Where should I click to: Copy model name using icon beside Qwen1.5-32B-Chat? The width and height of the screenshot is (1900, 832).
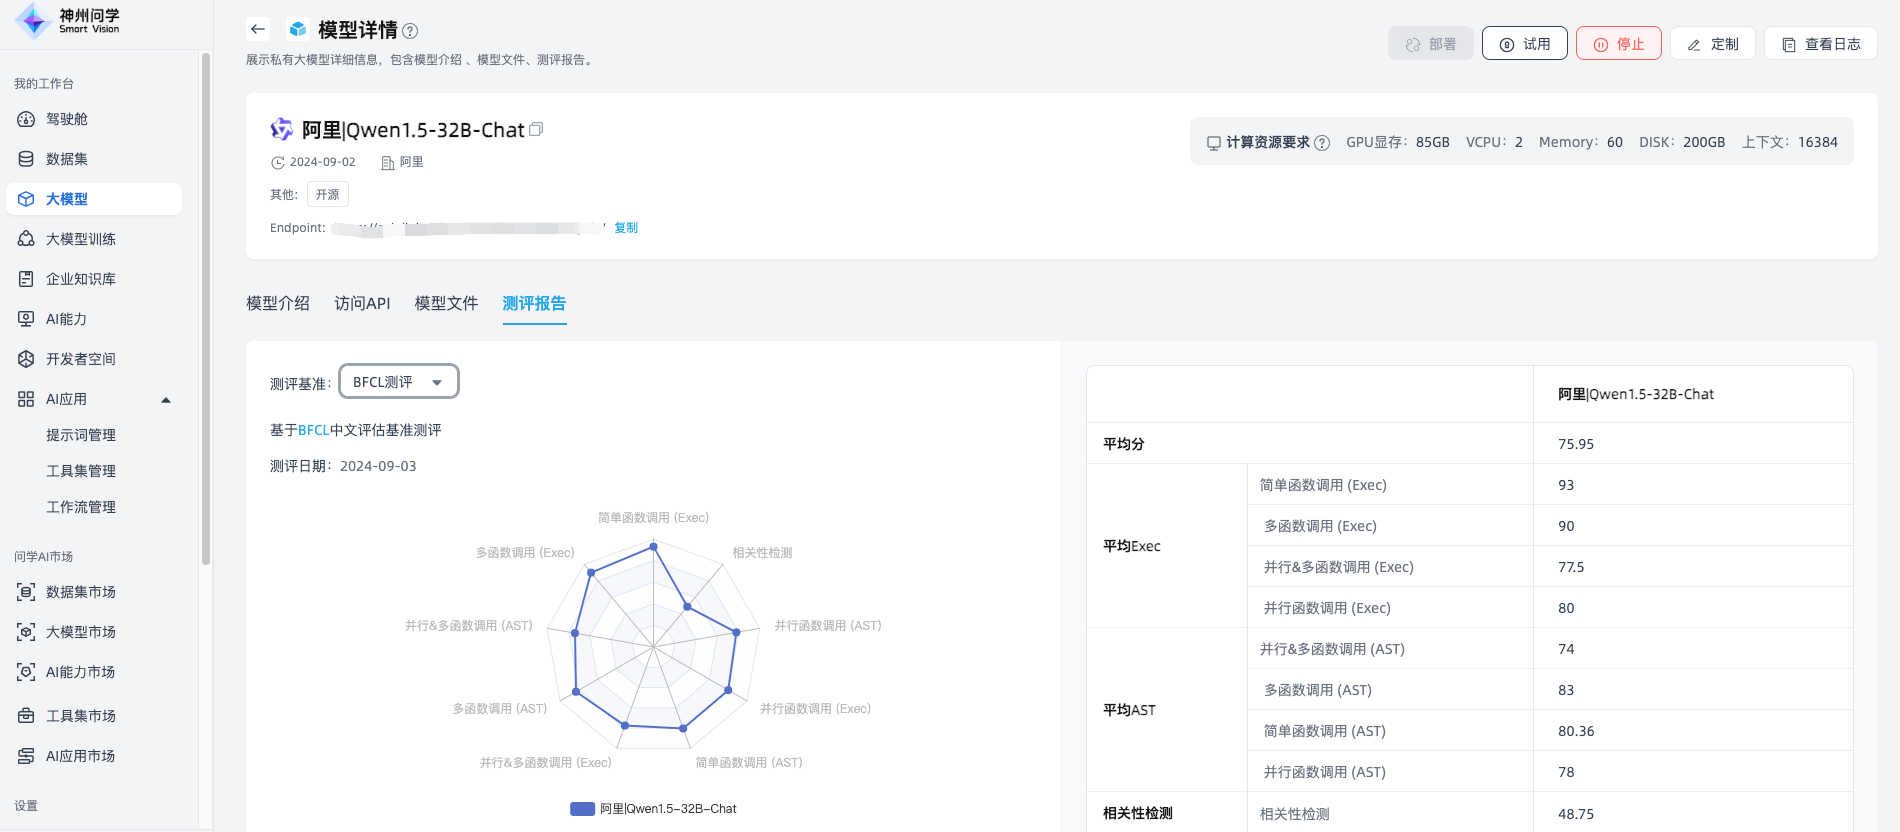[536, 130]
